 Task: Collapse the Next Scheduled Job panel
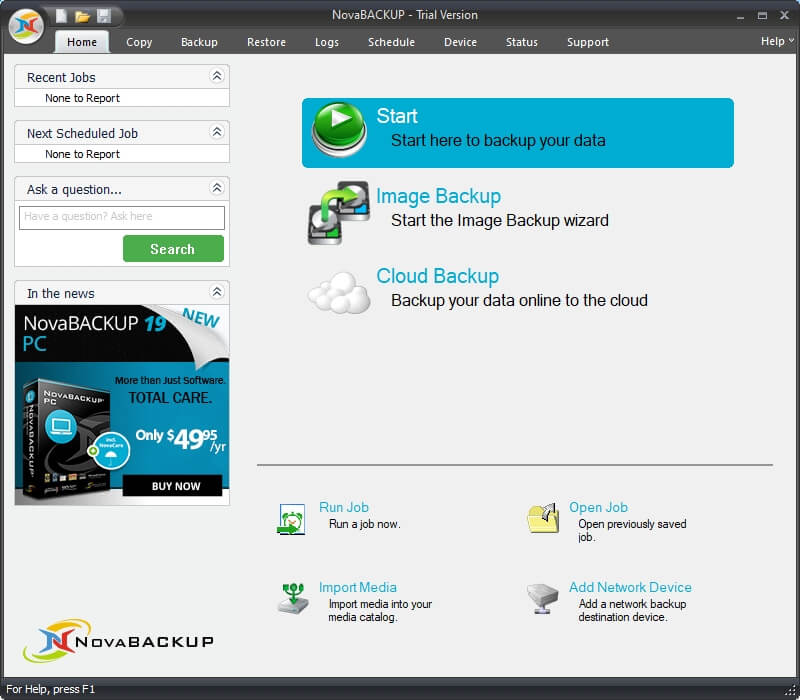tap(217, 132)
